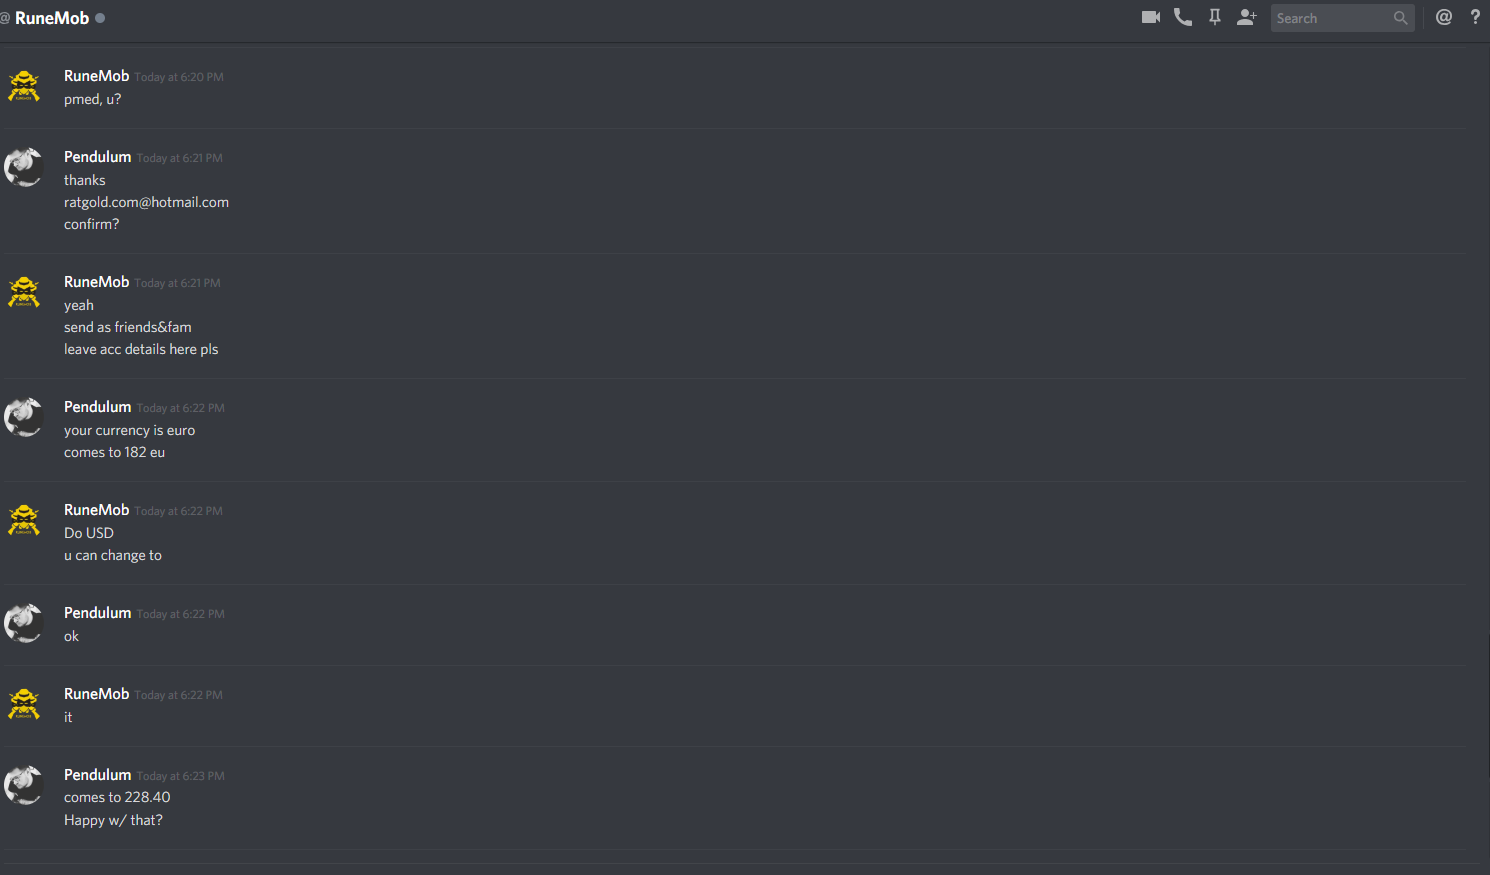Click RuneMob avatar beside "pmed, u?" message
Image resolution: width=1490 pixels, height=875 pixels.
(x=24, y=86)
